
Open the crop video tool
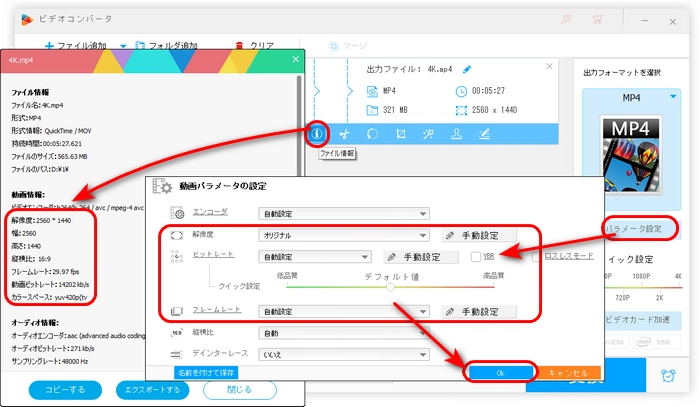[x=400, y=132]
